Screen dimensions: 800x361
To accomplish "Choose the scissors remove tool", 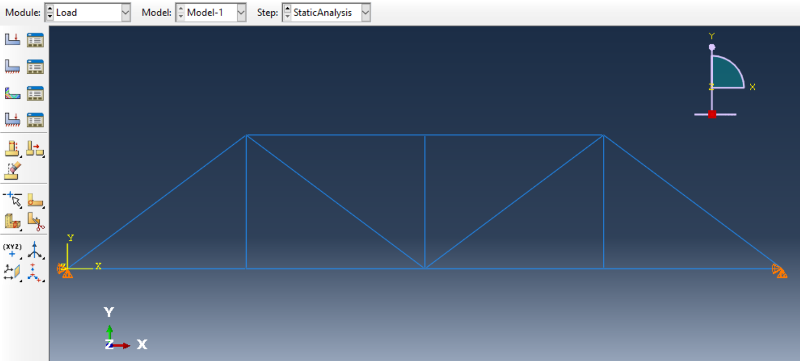I will [35, 221].
